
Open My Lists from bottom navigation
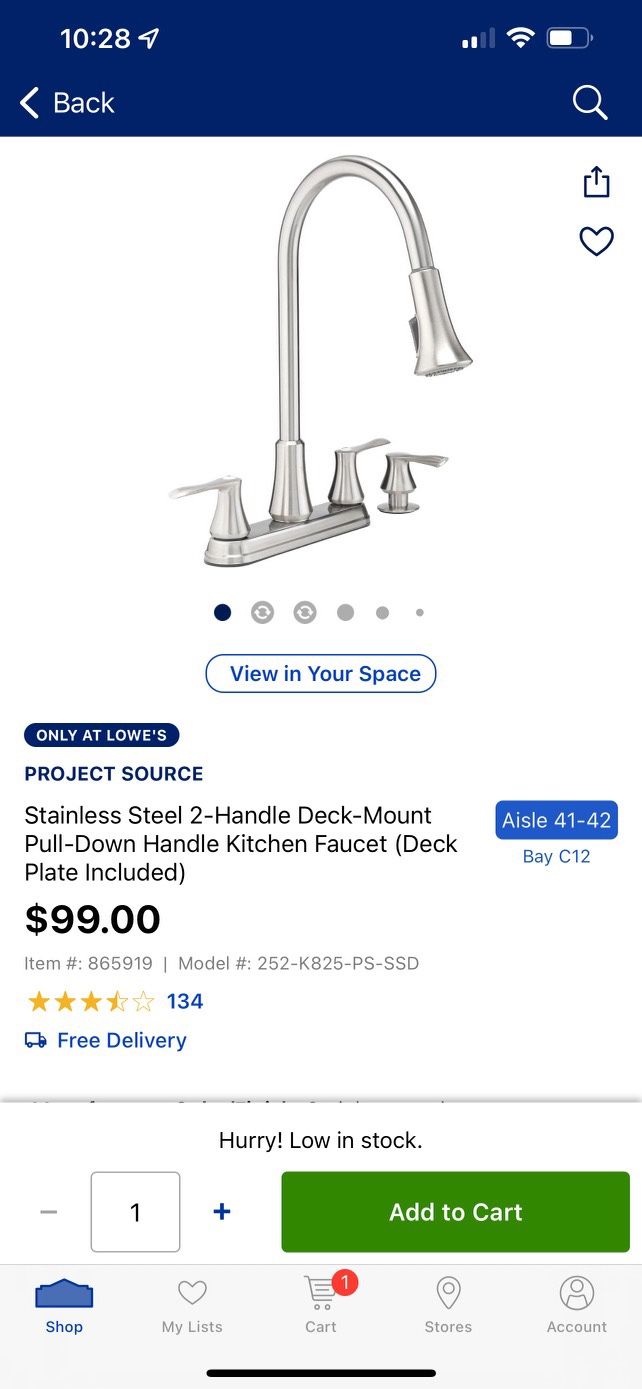point(191,1305)
